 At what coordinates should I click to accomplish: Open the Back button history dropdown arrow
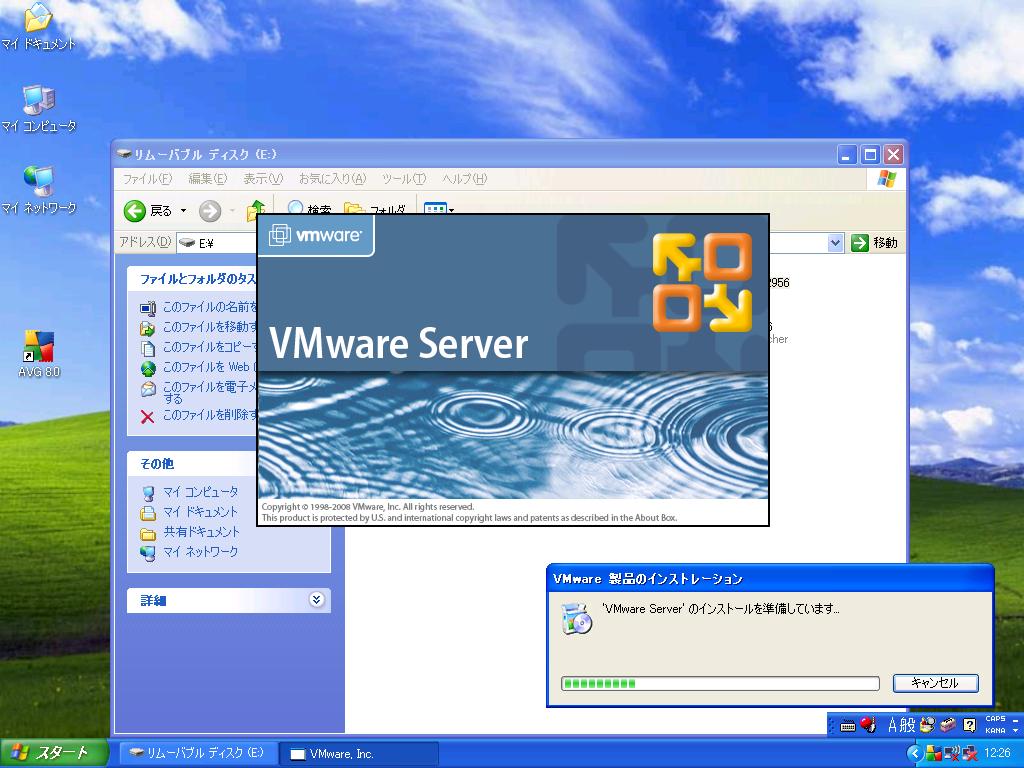[x=184, y=210]
